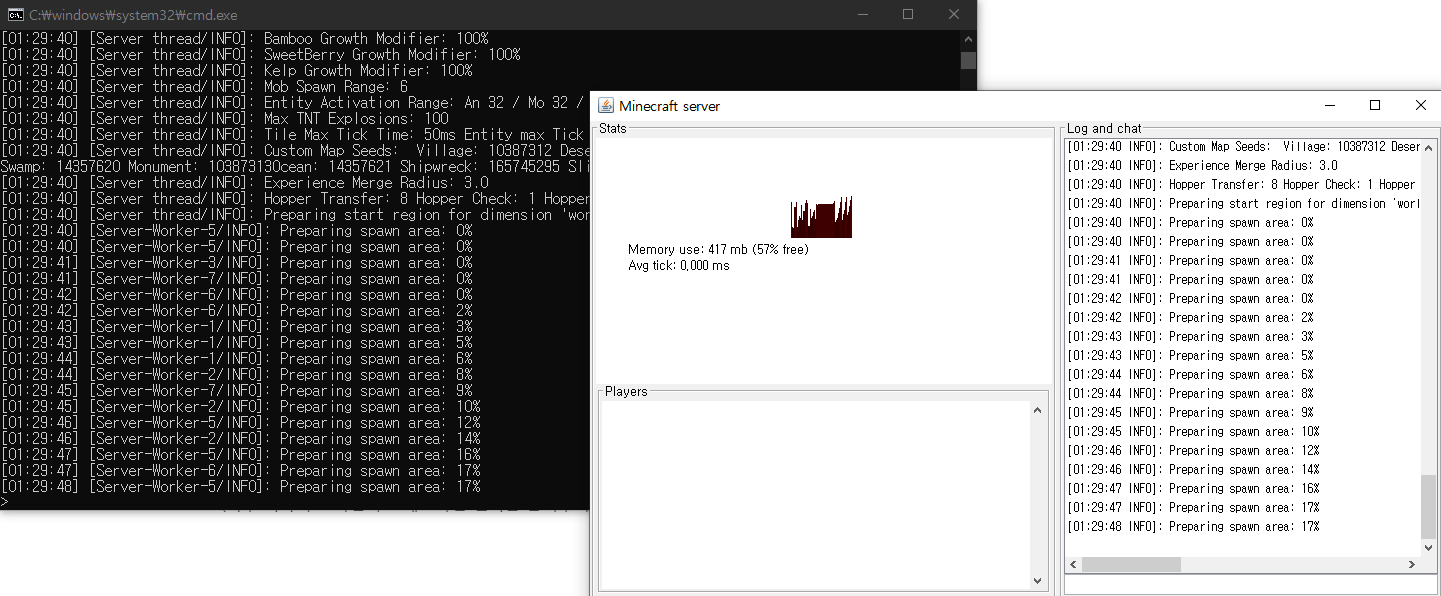1441x596 pixels.
Task: Click the Players list scroll up arrow
Action: tap(1037, 410)
